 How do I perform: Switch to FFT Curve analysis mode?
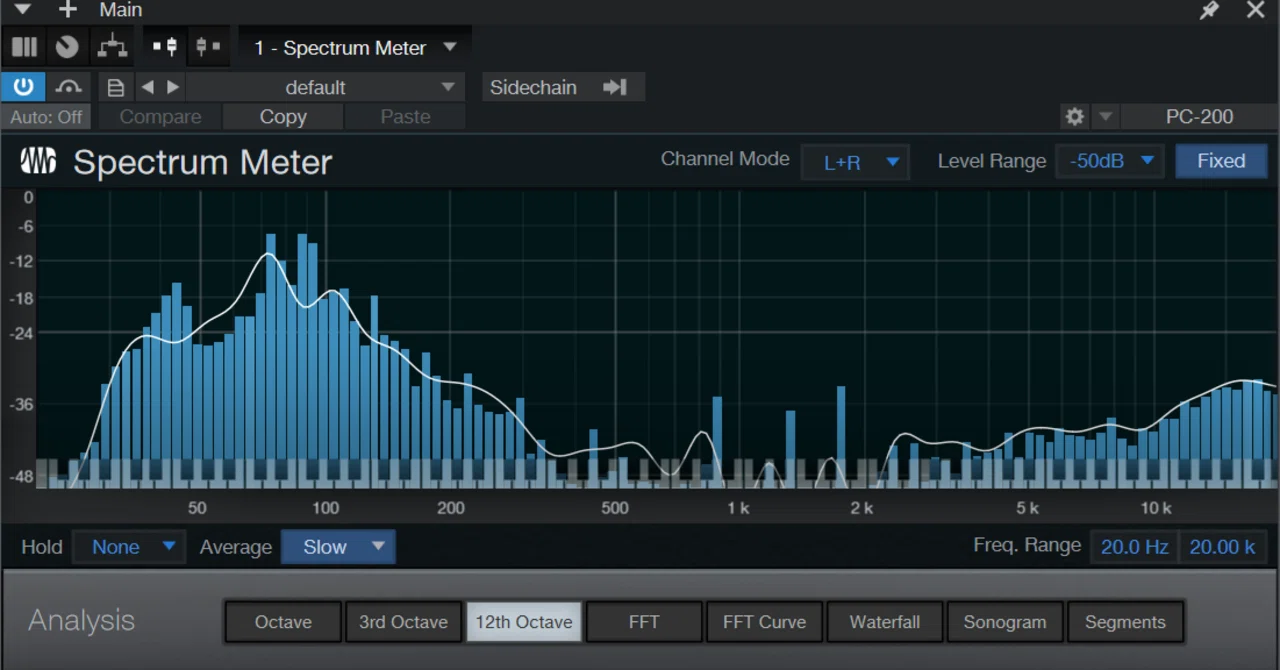pos(764,622)
